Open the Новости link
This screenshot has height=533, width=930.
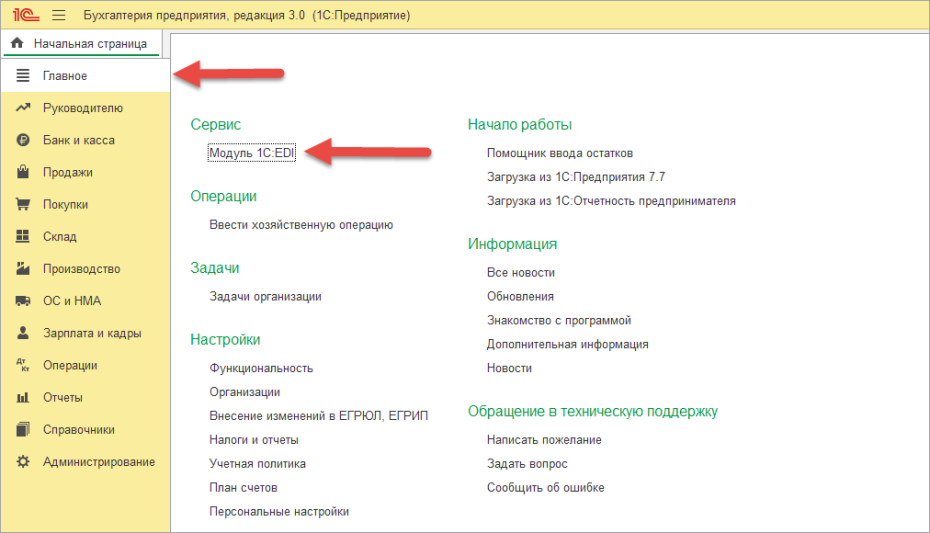(509, 368)
